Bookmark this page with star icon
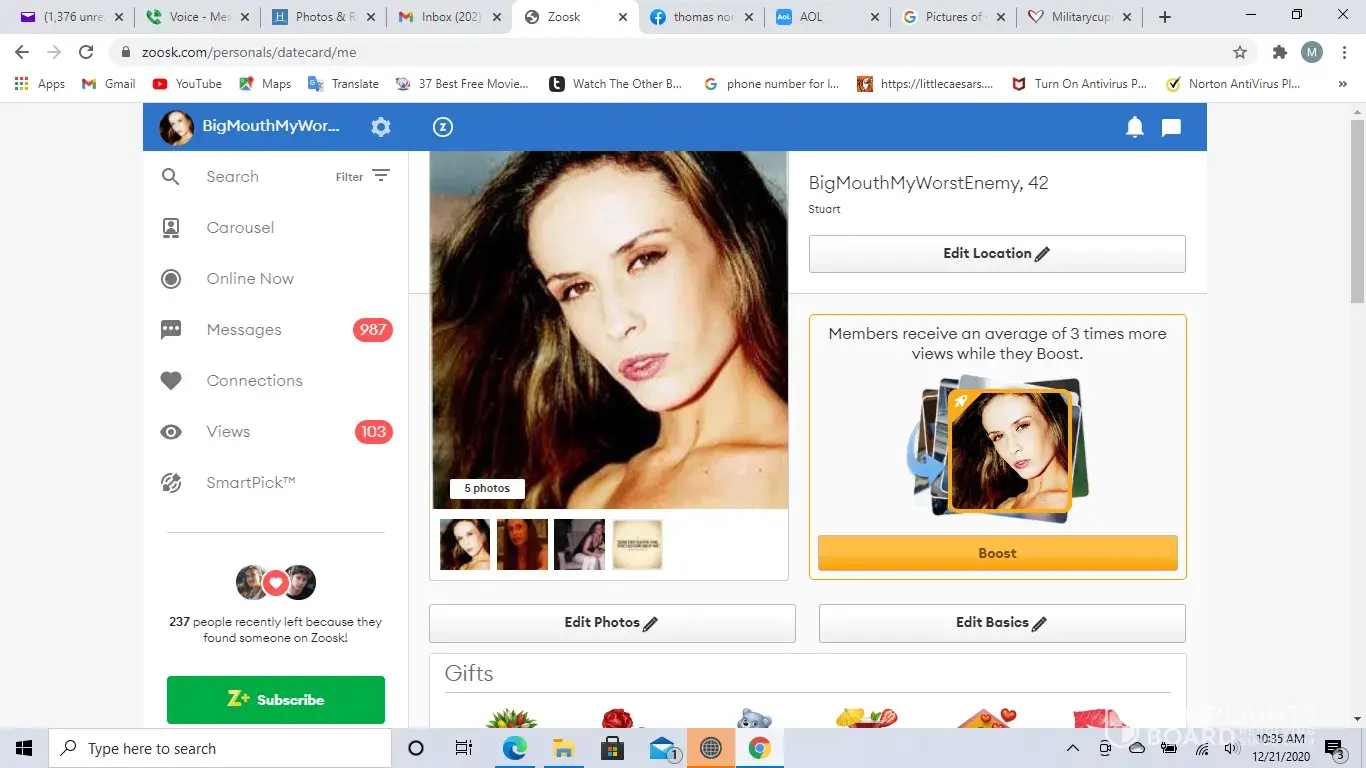This screenshot has width=1366, height=768. [x=1240, y=52]
